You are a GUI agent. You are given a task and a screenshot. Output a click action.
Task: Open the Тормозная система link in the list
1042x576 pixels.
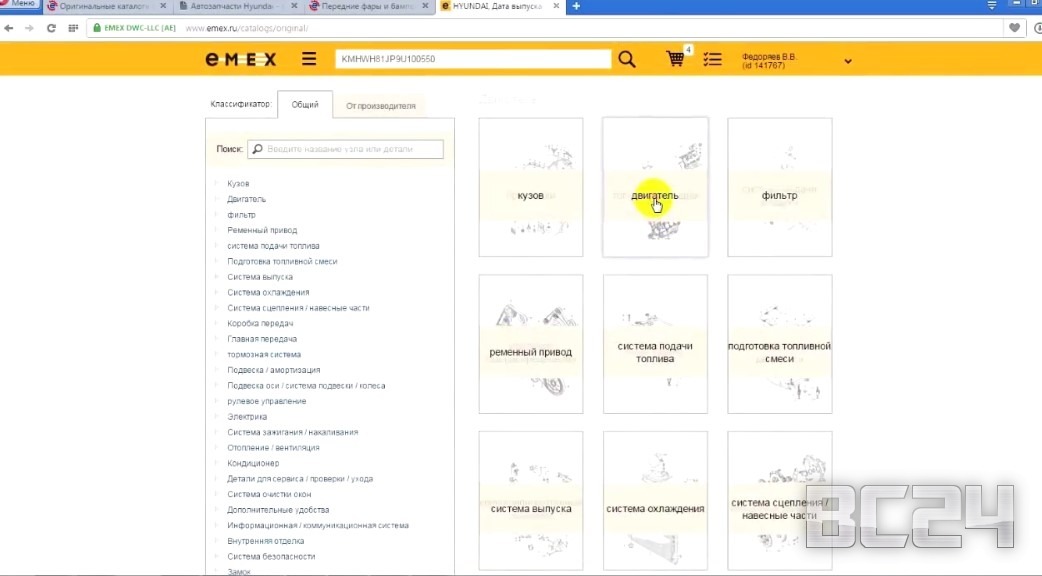[x=263, y=355]
